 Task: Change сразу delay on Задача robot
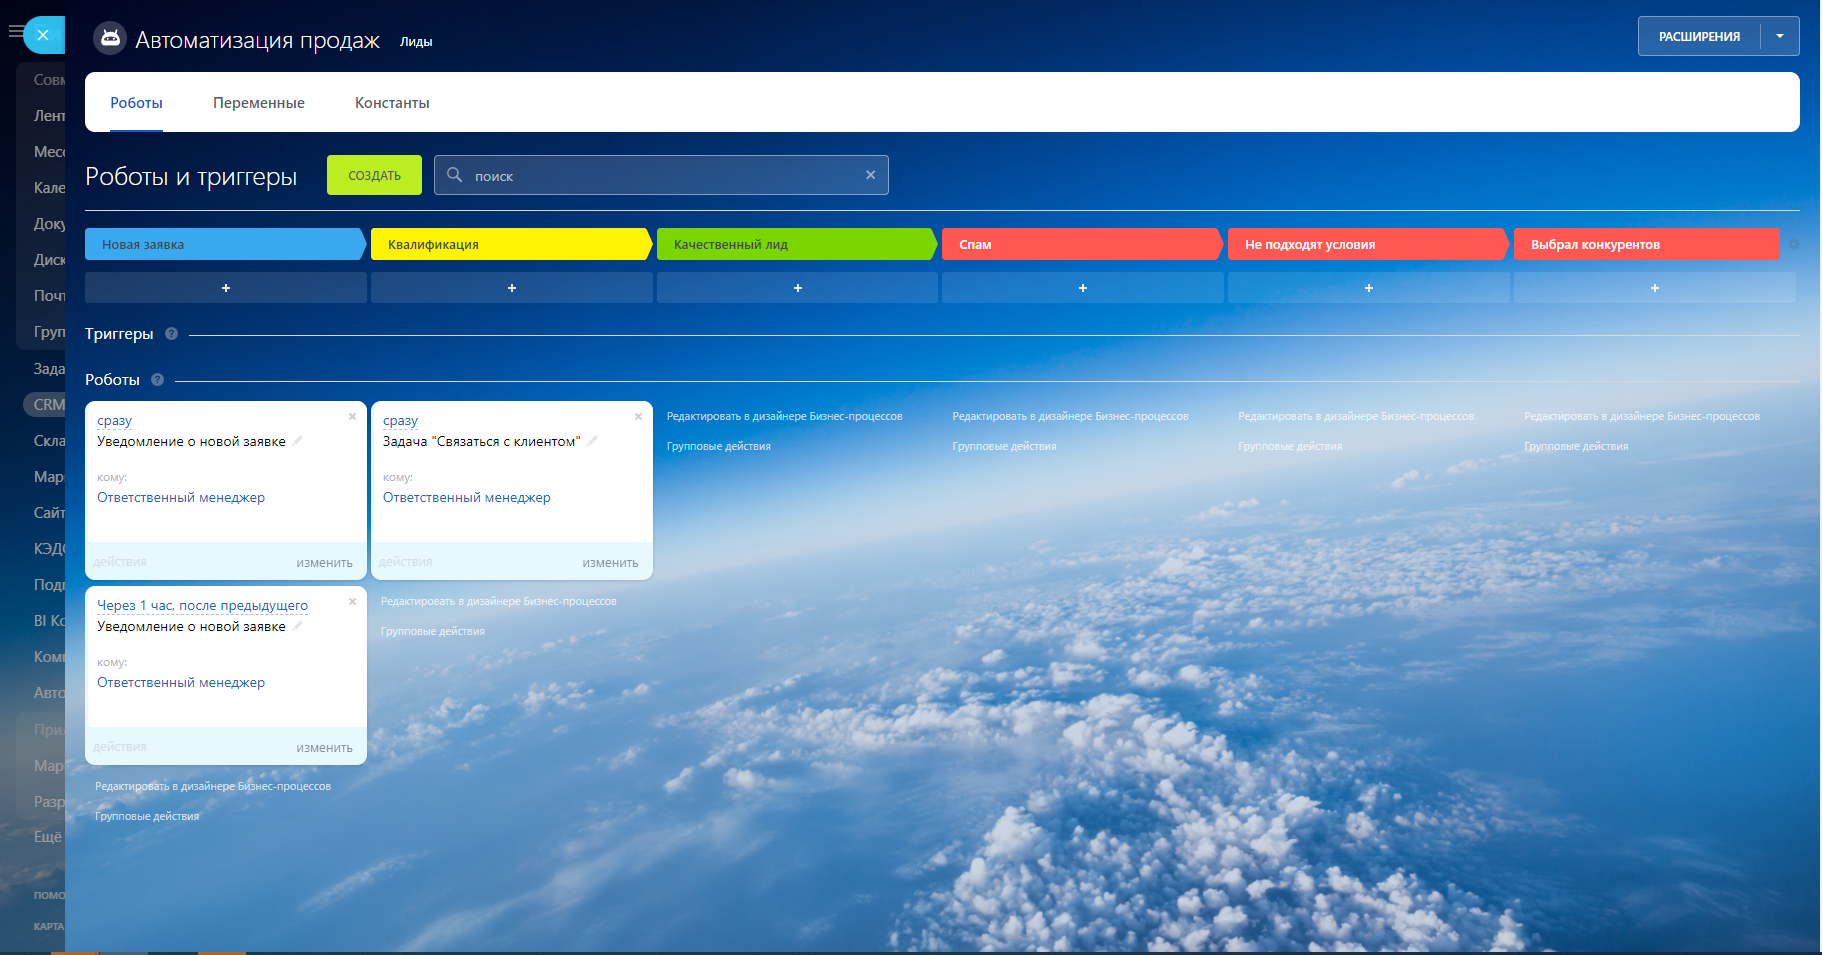[x=400, y=421]
